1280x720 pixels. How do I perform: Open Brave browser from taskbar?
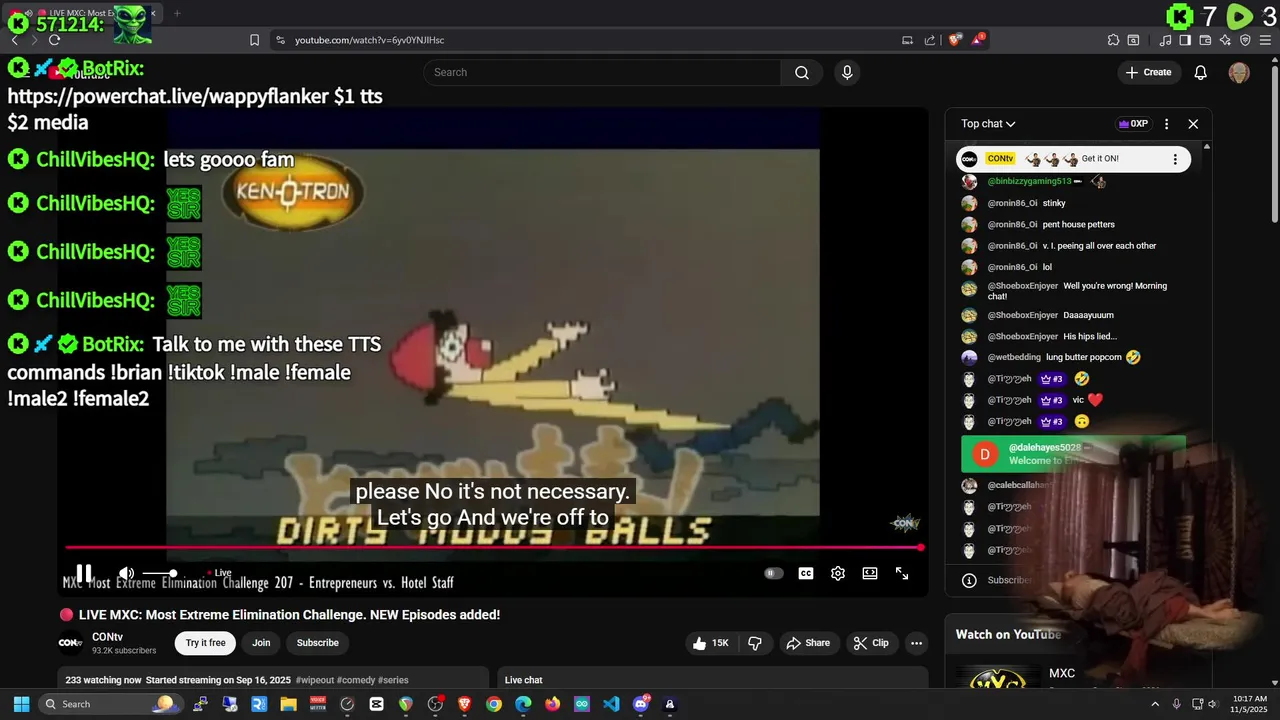(x=464, y=704)
